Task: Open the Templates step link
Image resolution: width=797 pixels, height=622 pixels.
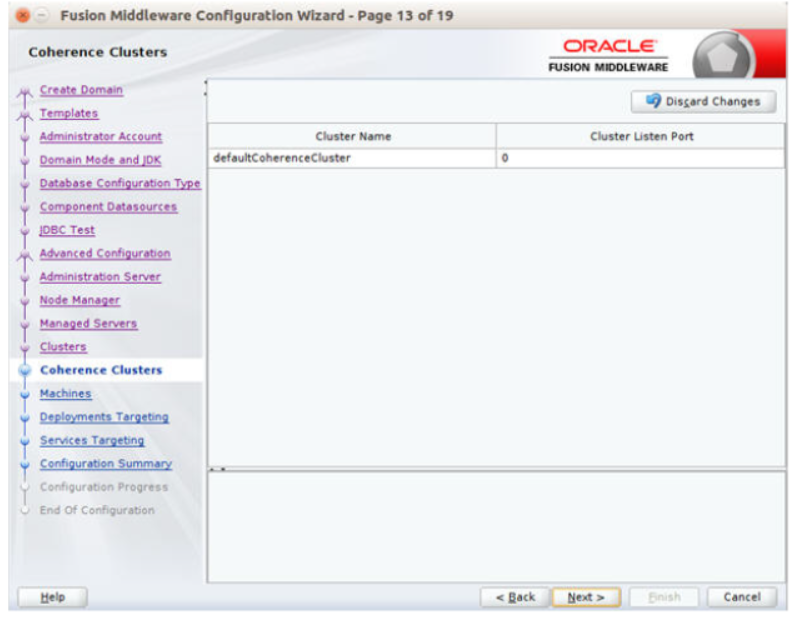Action: click(69, 113)
